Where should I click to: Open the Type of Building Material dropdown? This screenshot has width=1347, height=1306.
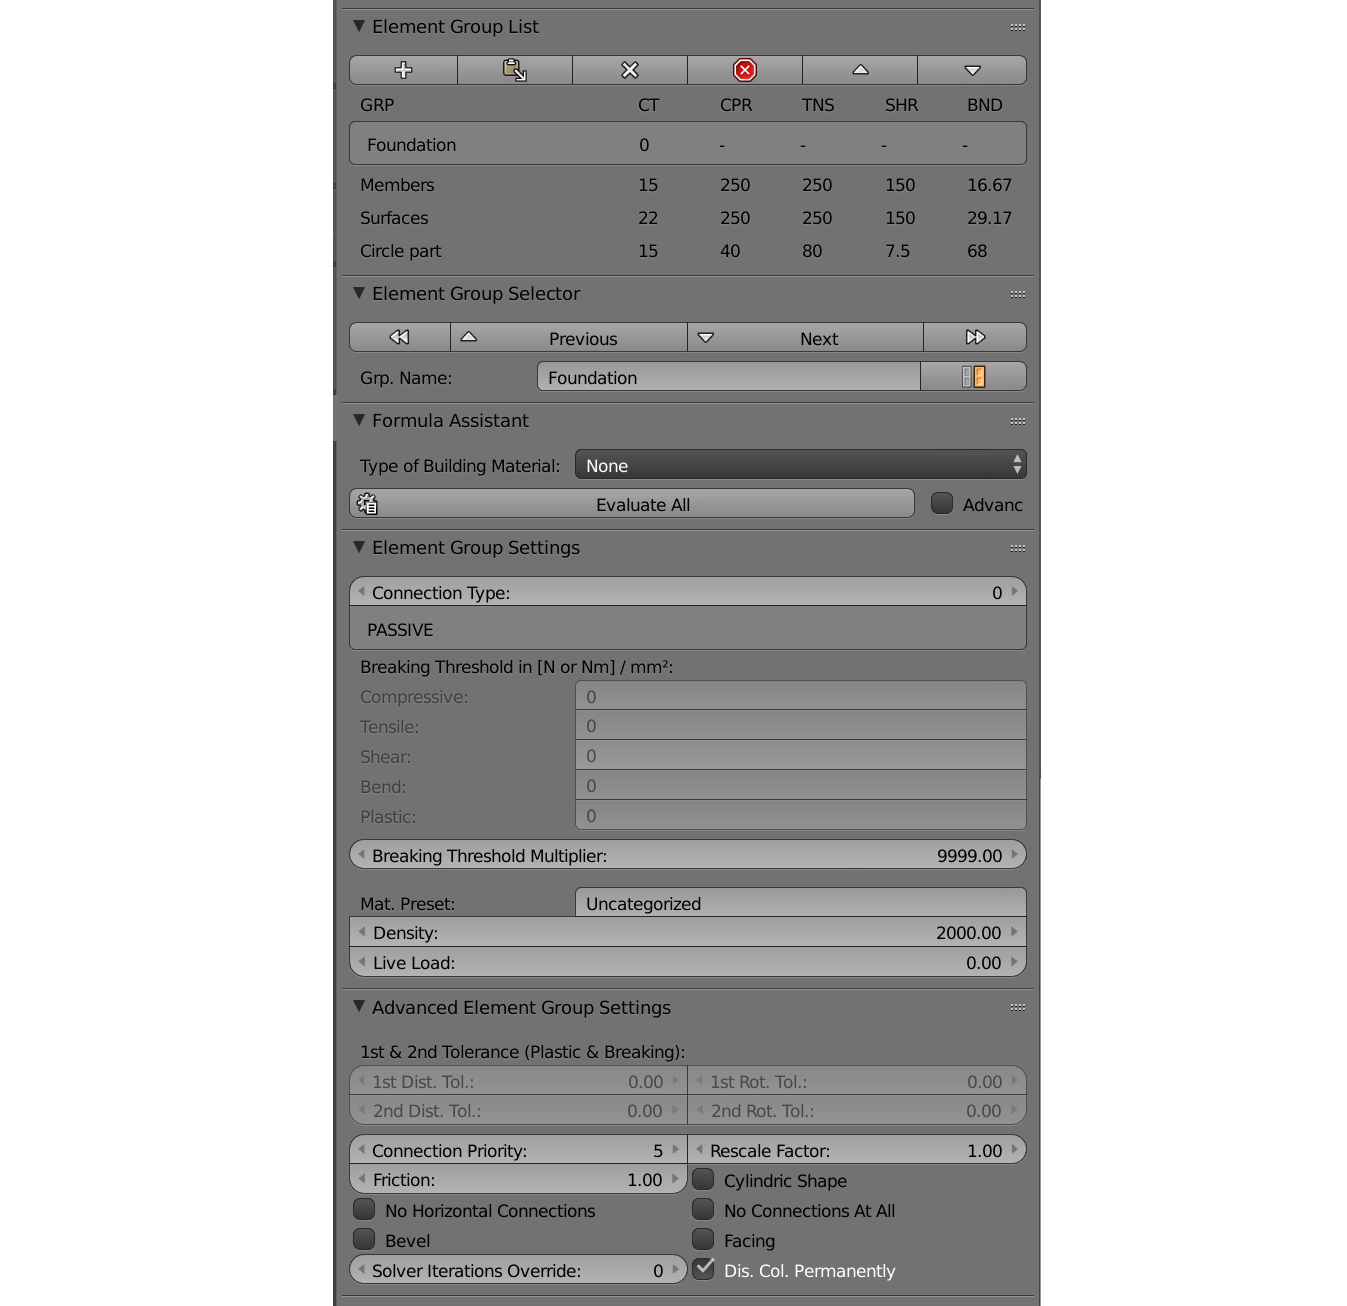coord(800,465)
